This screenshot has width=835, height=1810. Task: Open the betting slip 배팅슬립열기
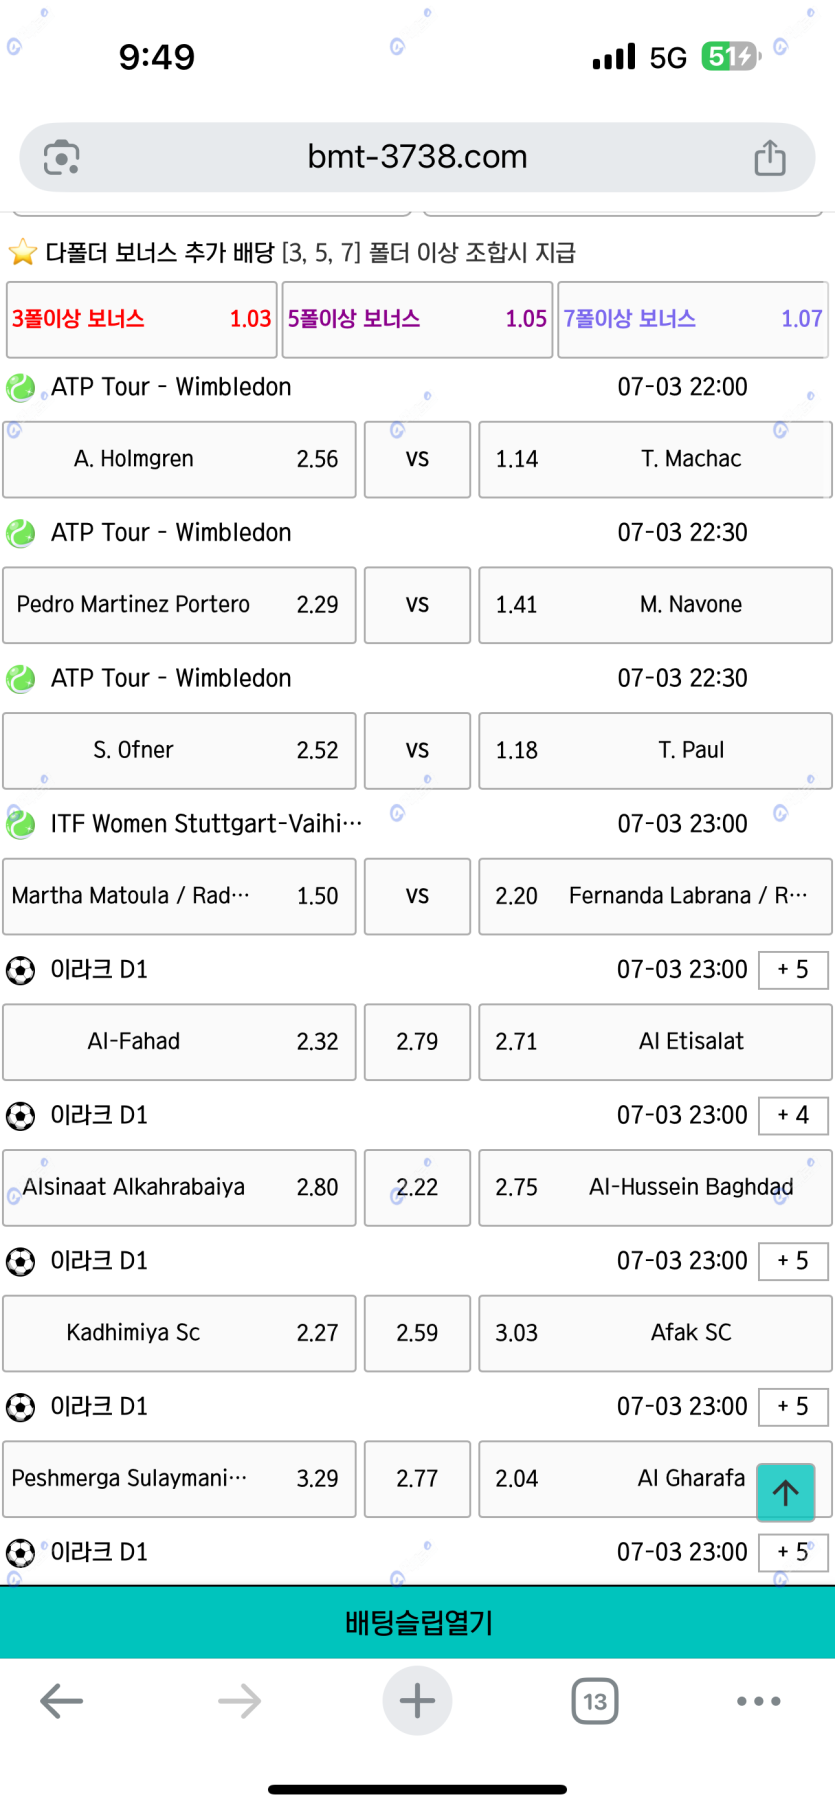click(x=417, y=1622)
